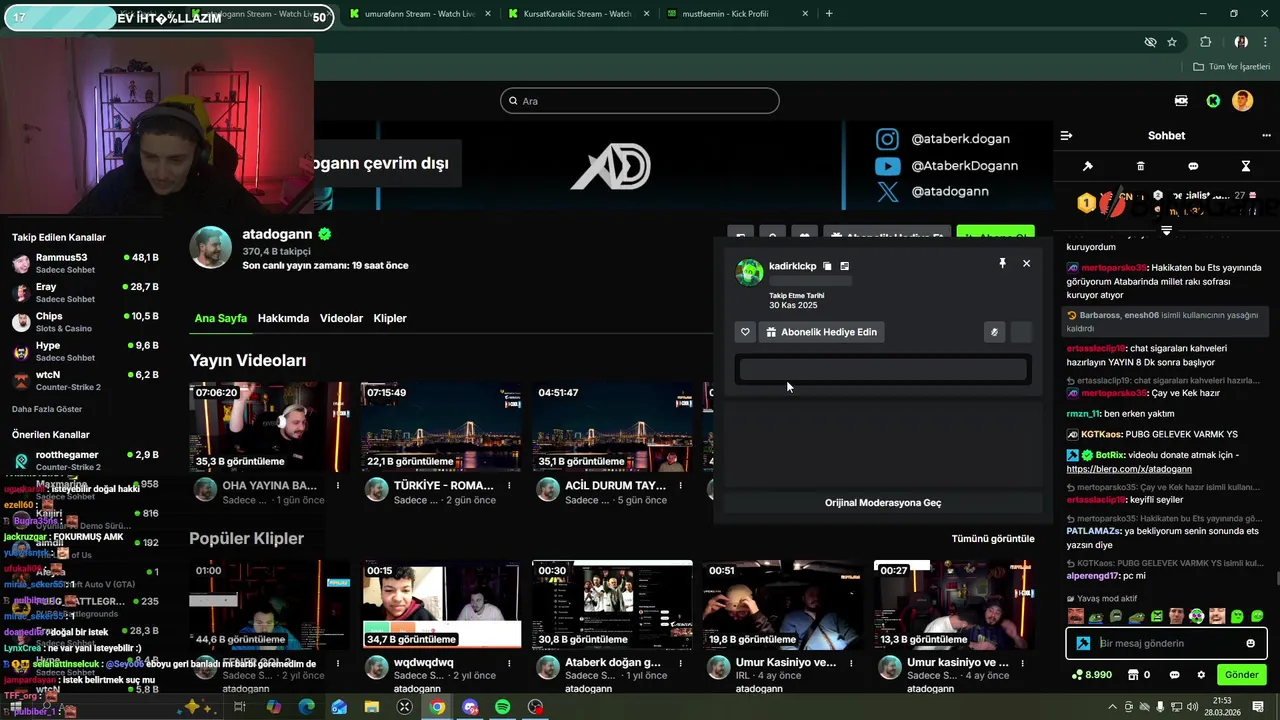
Task: Open options menu for Ataberk doğan g... clip
Action: coord(680,663)
